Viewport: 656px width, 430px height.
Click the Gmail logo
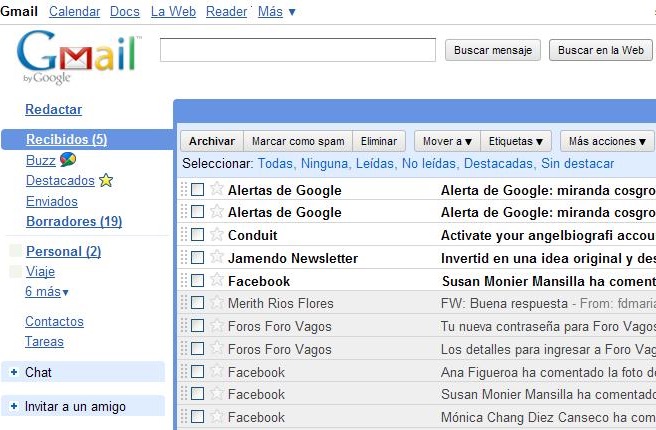tap(77, 57)
